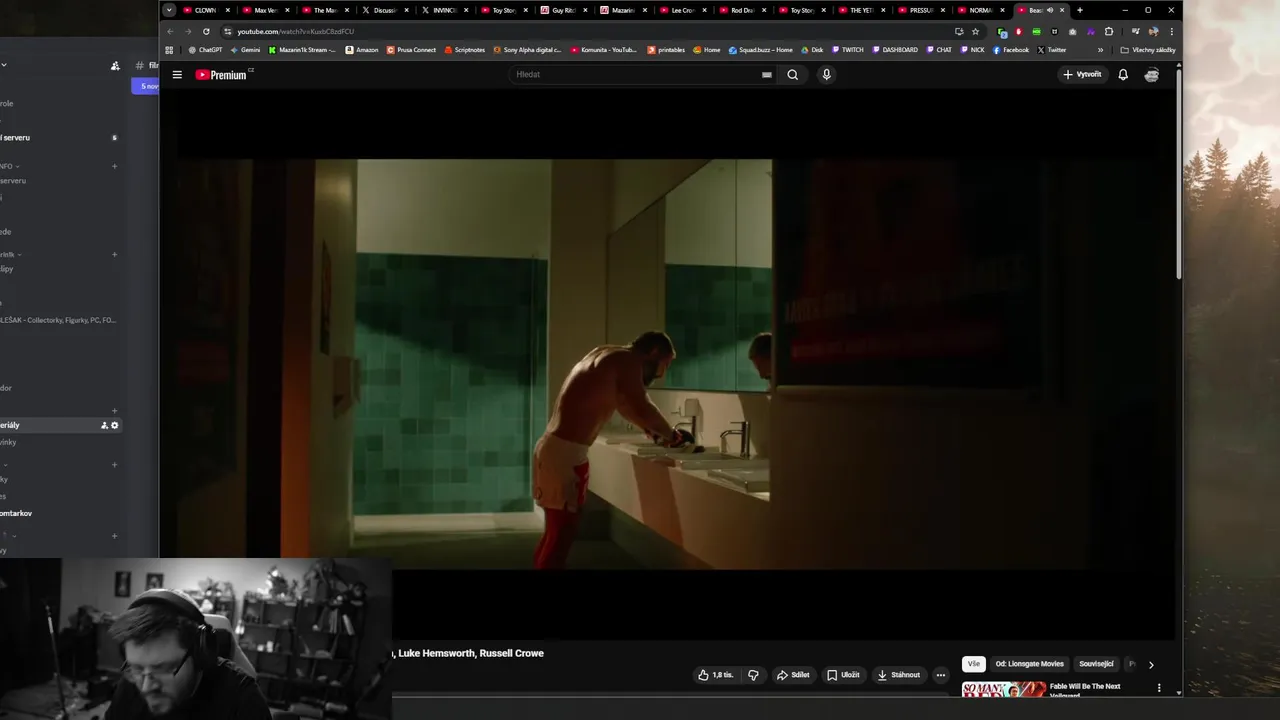Dislike the video with thumbs down
Viewport: 1280px width, 720px height.
coord(753,675)
